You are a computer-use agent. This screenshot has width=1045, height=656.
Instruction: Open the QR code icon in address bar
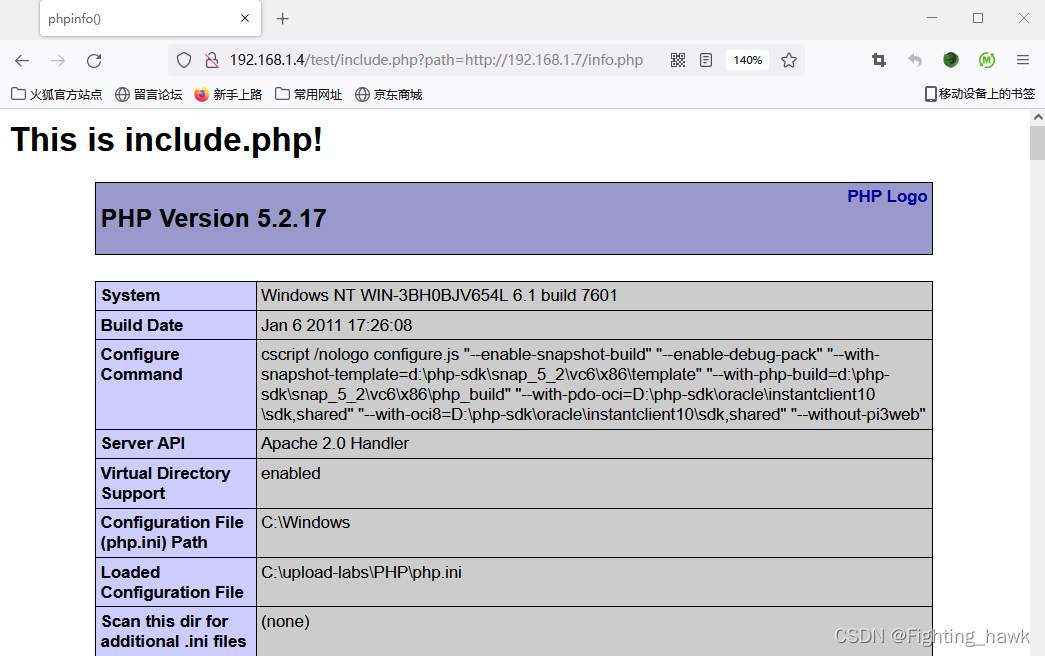pyautogui.click(x=678, y=61)
